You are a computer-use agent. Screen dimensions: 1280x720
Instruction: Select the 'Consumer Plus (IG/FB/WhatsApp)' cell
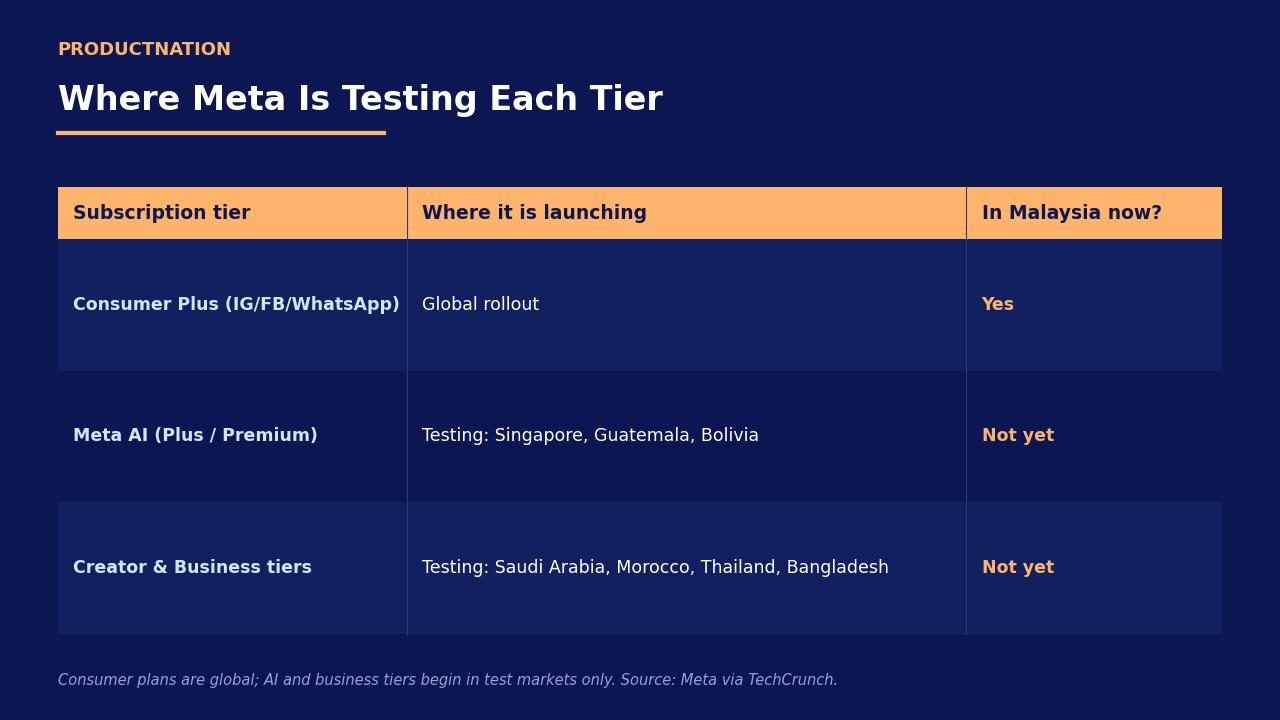(x=232, y=305)
